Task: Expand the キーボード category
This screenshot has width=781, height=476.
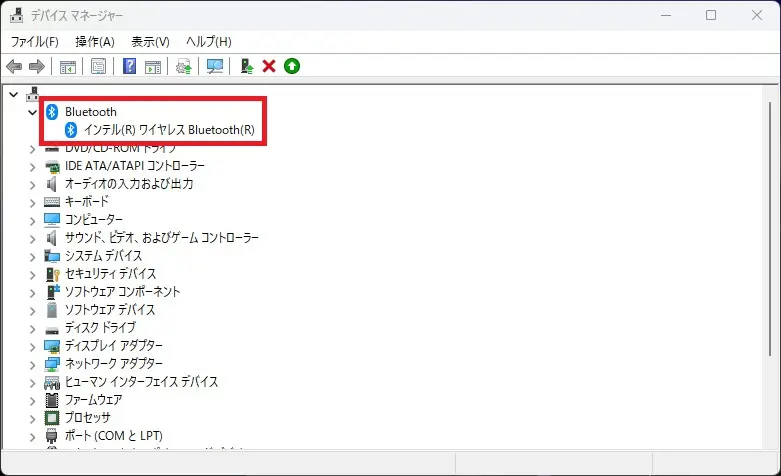Action: pyautogui.click(x=32, y=203)
